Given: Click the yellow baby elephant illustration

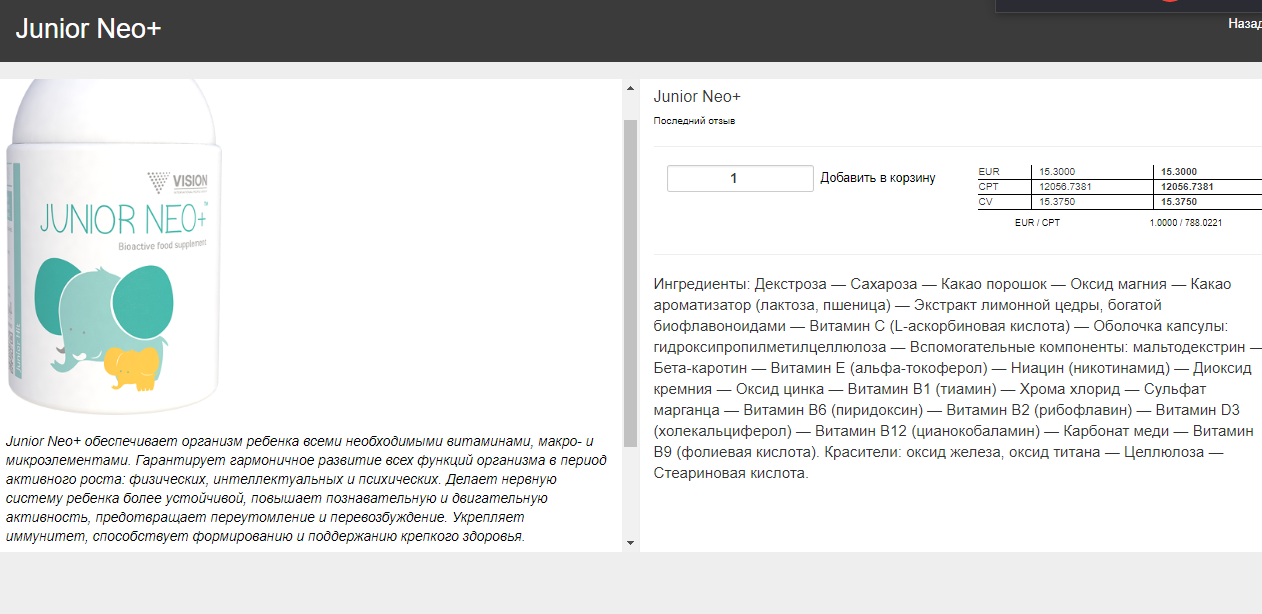Looking at the screenshot, I should point(132,369).
